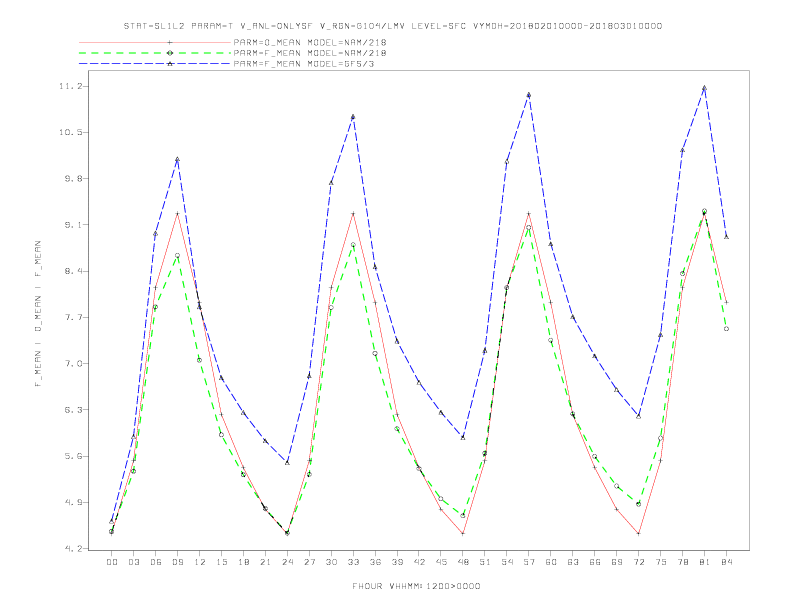Screen dimensions: 792x612
Task: Click blue GFS triangle peak at hour 57
Action: (x=529, y=94)
